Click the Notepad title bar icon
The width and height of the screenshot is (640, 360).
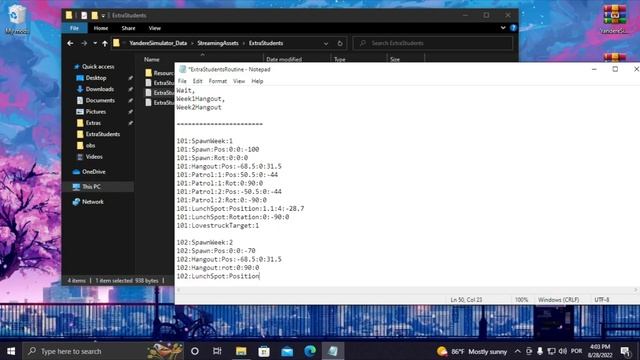click(182, 69)
